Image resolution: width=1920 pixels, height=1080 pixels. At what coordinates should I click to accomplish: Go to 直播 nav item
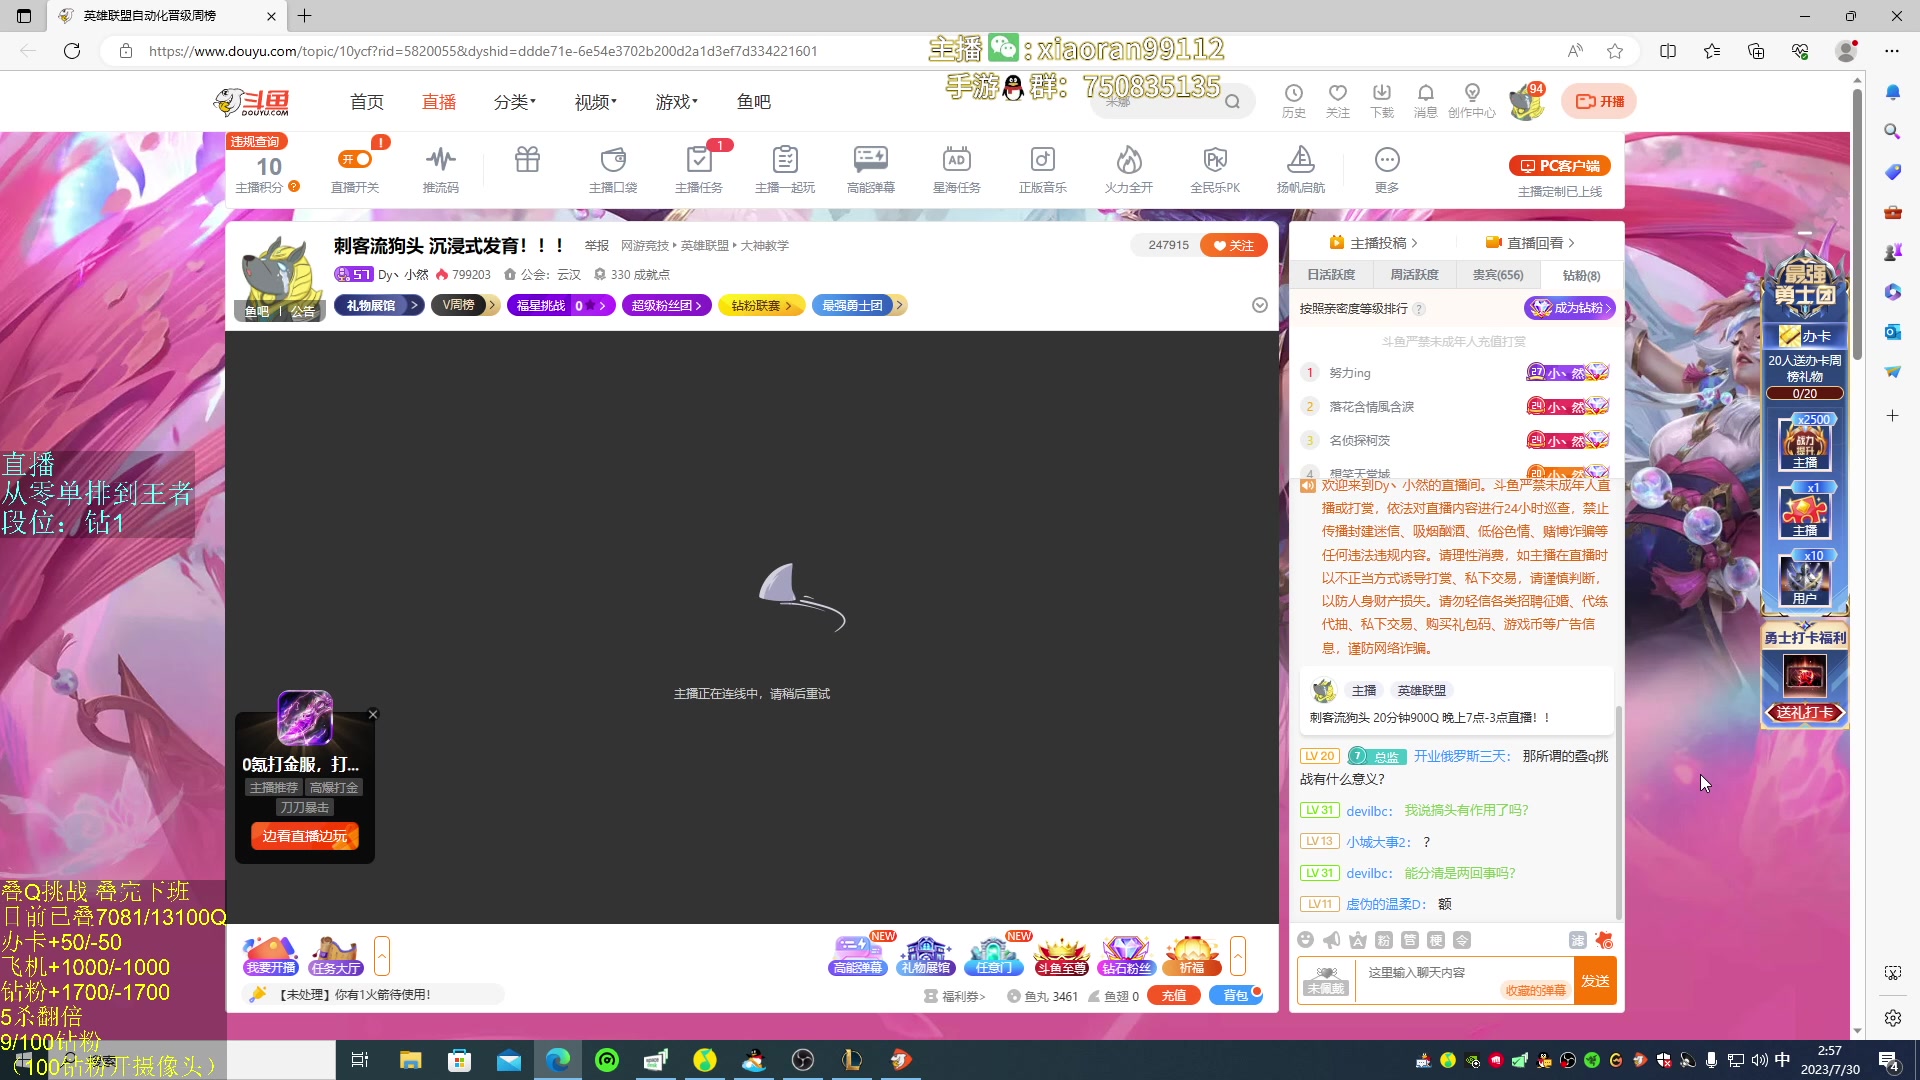439,102
